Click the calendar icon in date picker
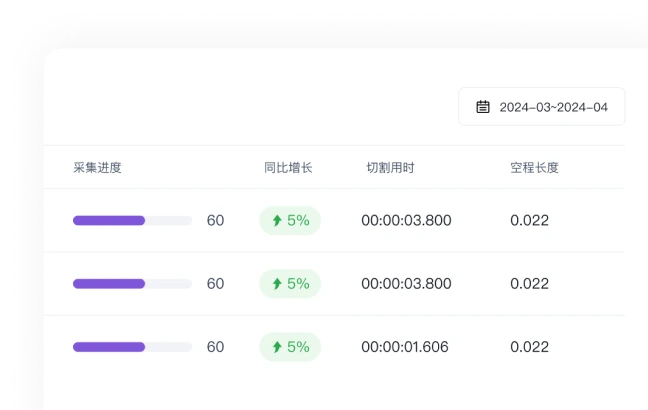 pyautogui.click(x=483, y=107)
